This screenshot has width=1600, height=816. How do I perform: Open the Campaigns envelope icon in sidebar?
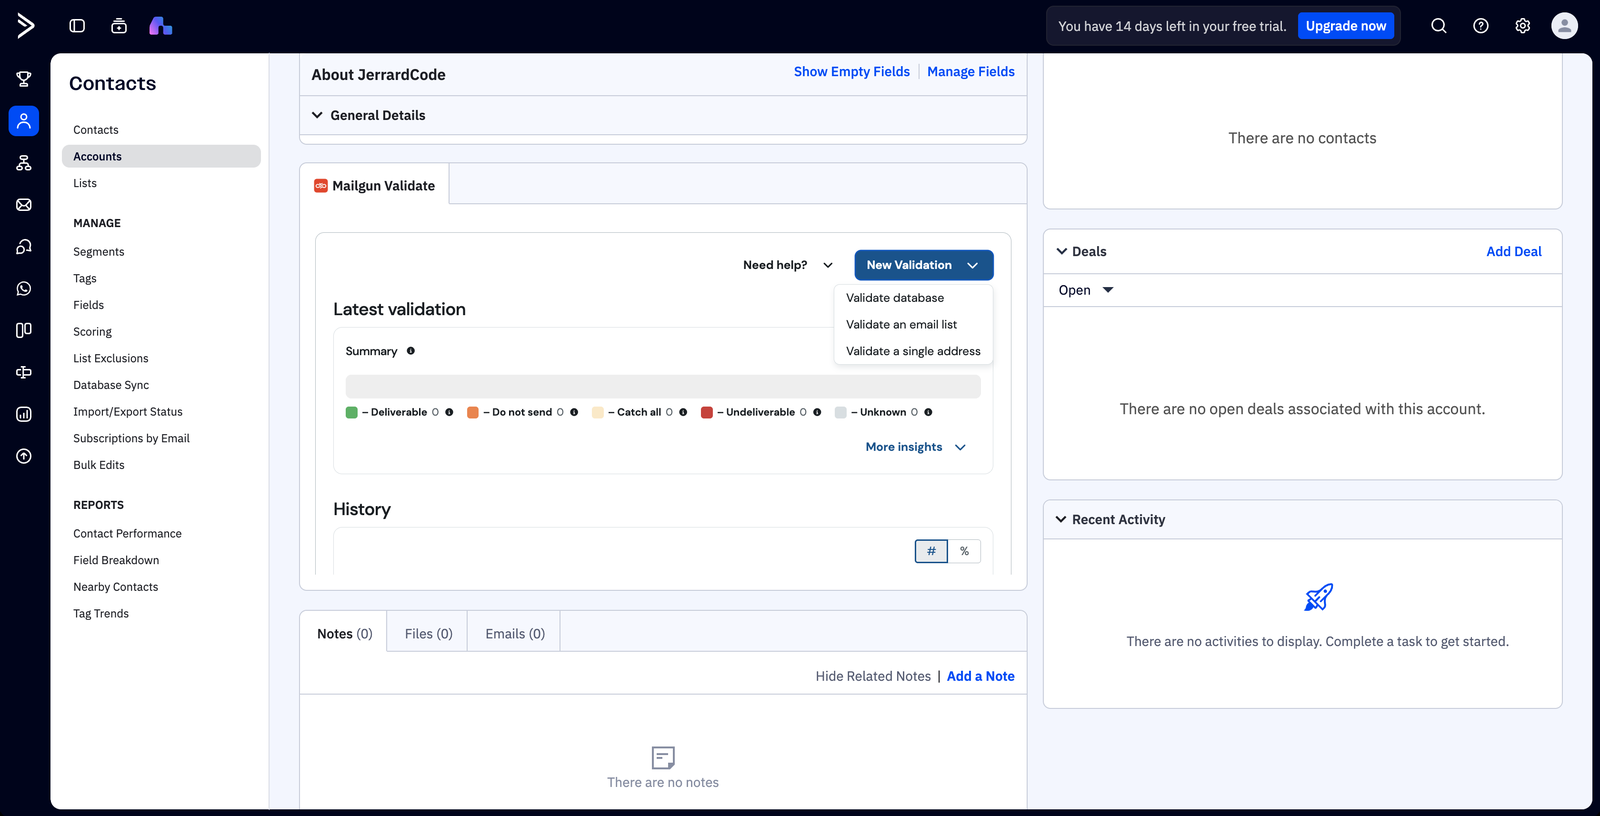[x=24, y=205]
